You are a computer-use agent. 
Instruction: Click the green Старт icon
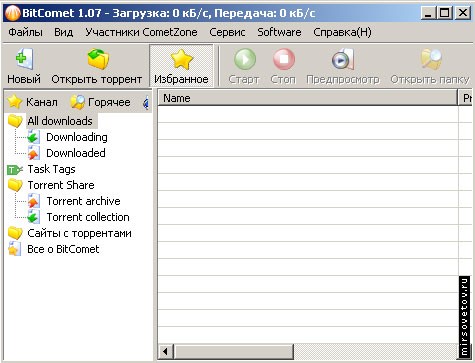tap(245, 59)
